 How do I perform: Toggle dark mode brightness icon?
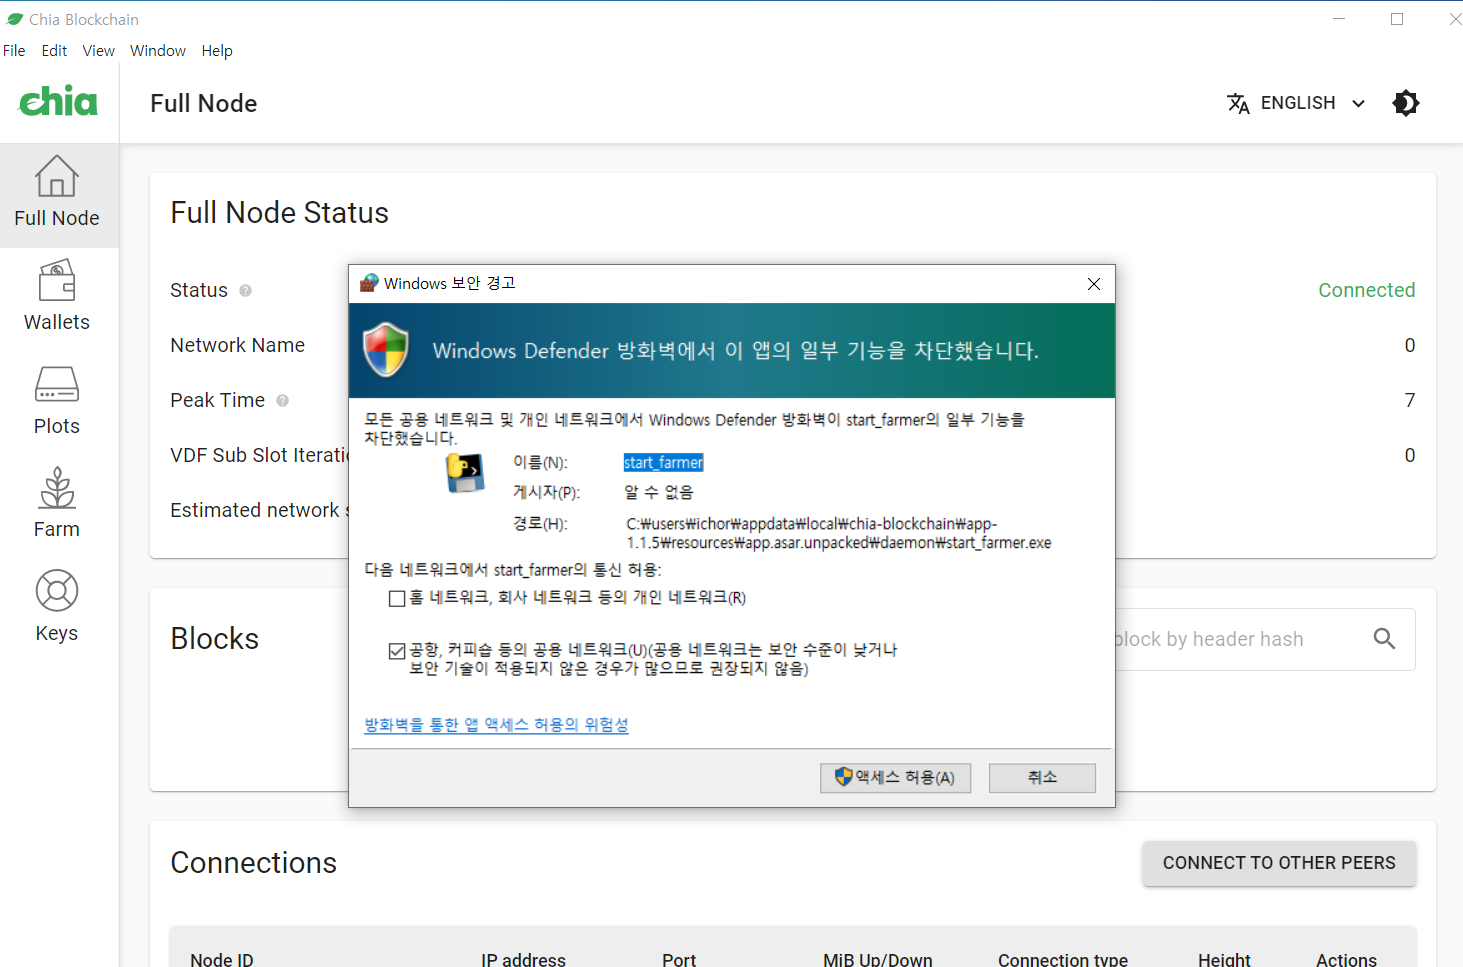point(1405,103)
